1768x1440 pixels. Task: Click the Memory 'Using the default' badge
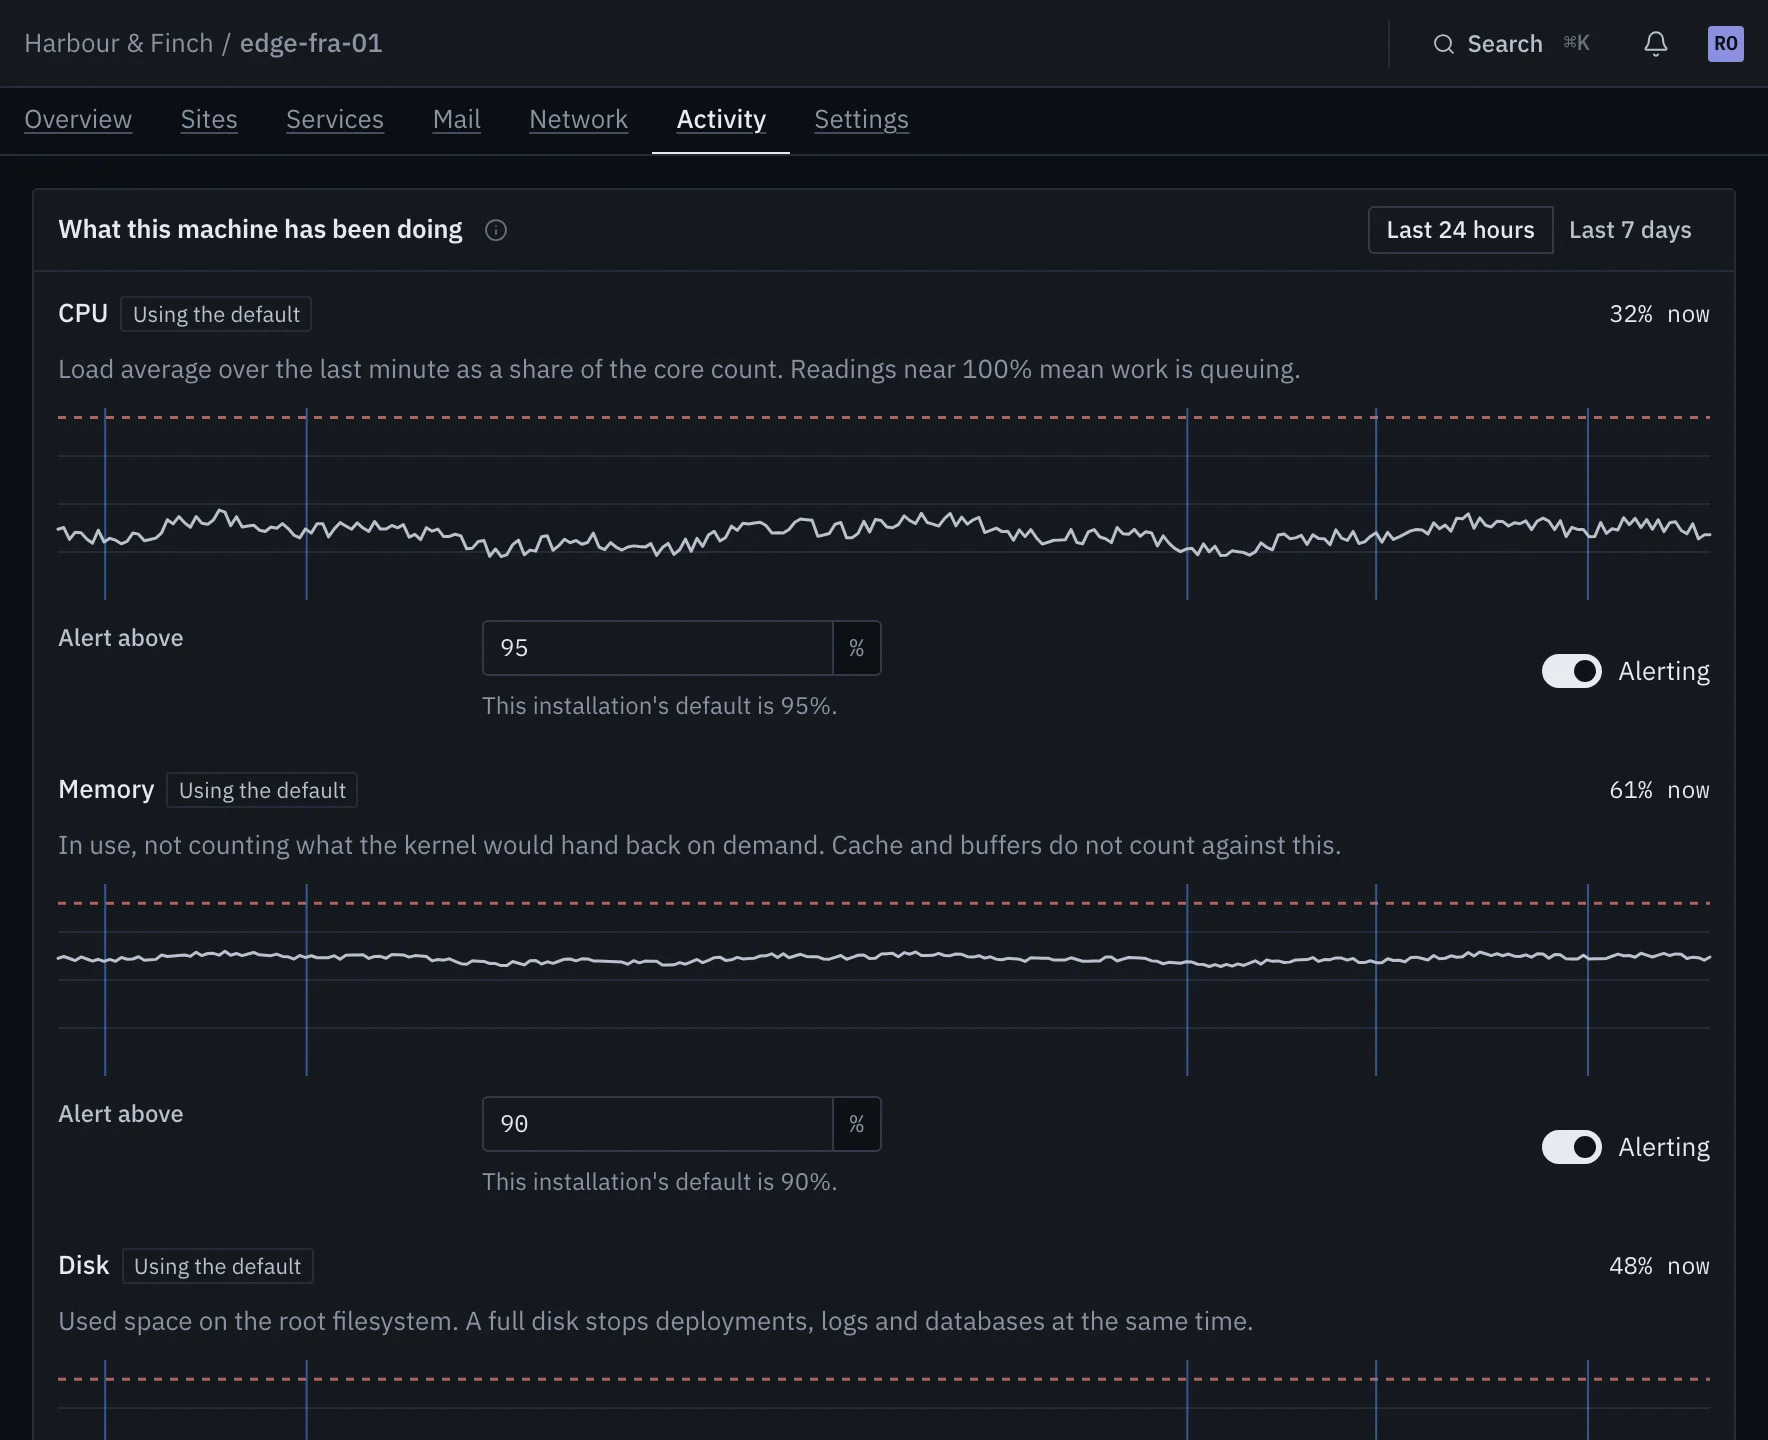[262, 790]
